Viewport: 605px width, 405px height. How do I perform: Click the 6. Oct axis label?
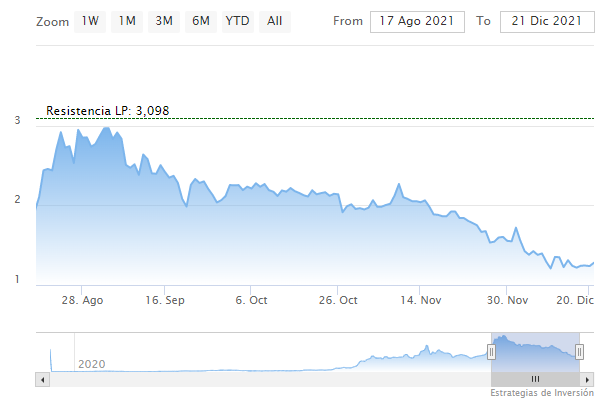coord(251,299)
